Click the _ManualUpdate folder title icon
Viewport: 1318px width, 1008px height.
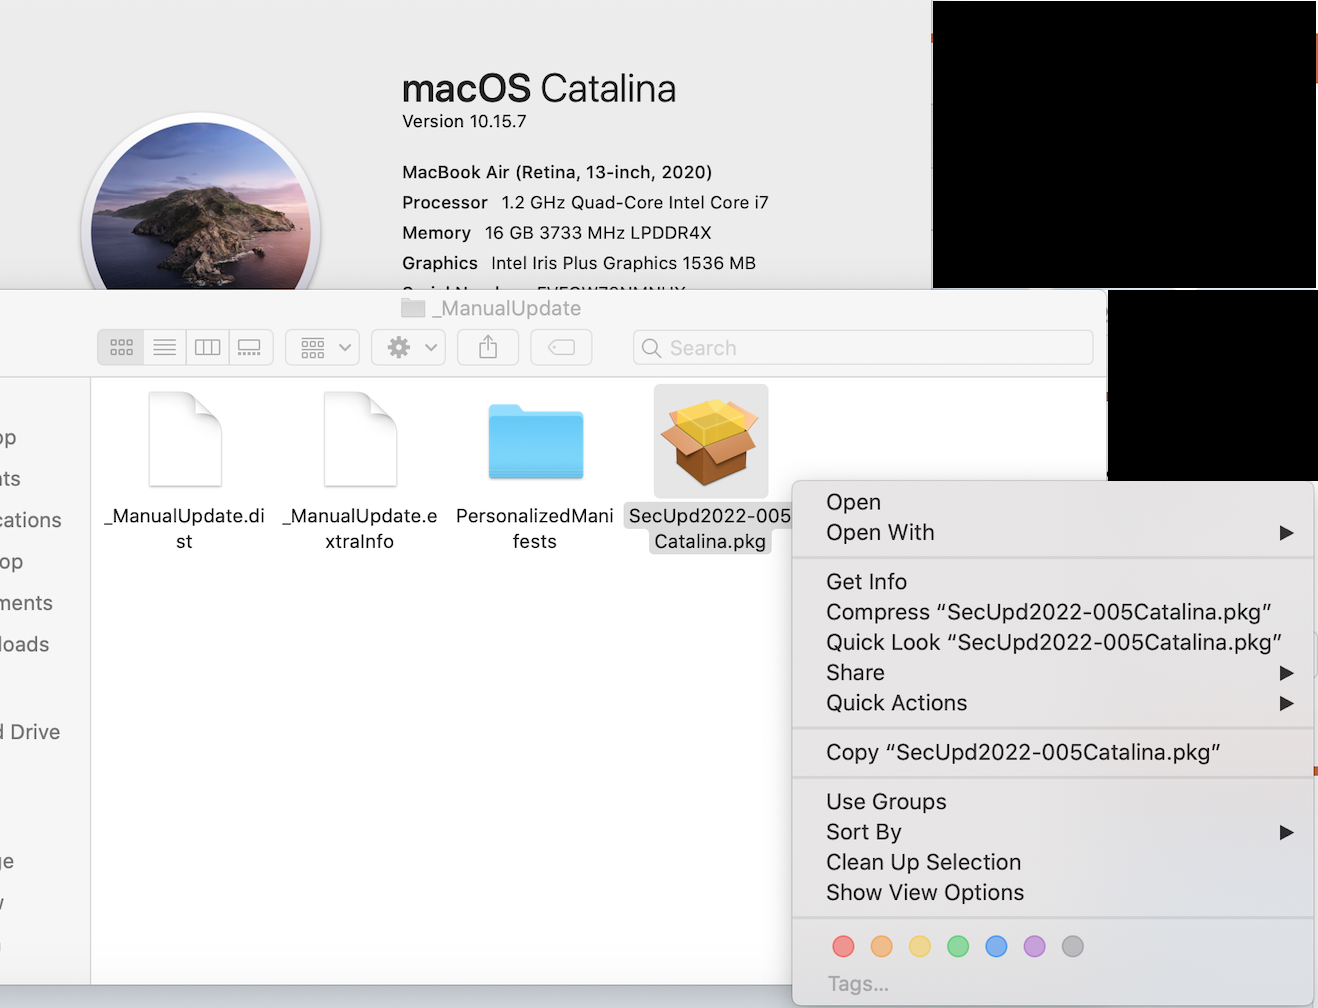point(413,308)
